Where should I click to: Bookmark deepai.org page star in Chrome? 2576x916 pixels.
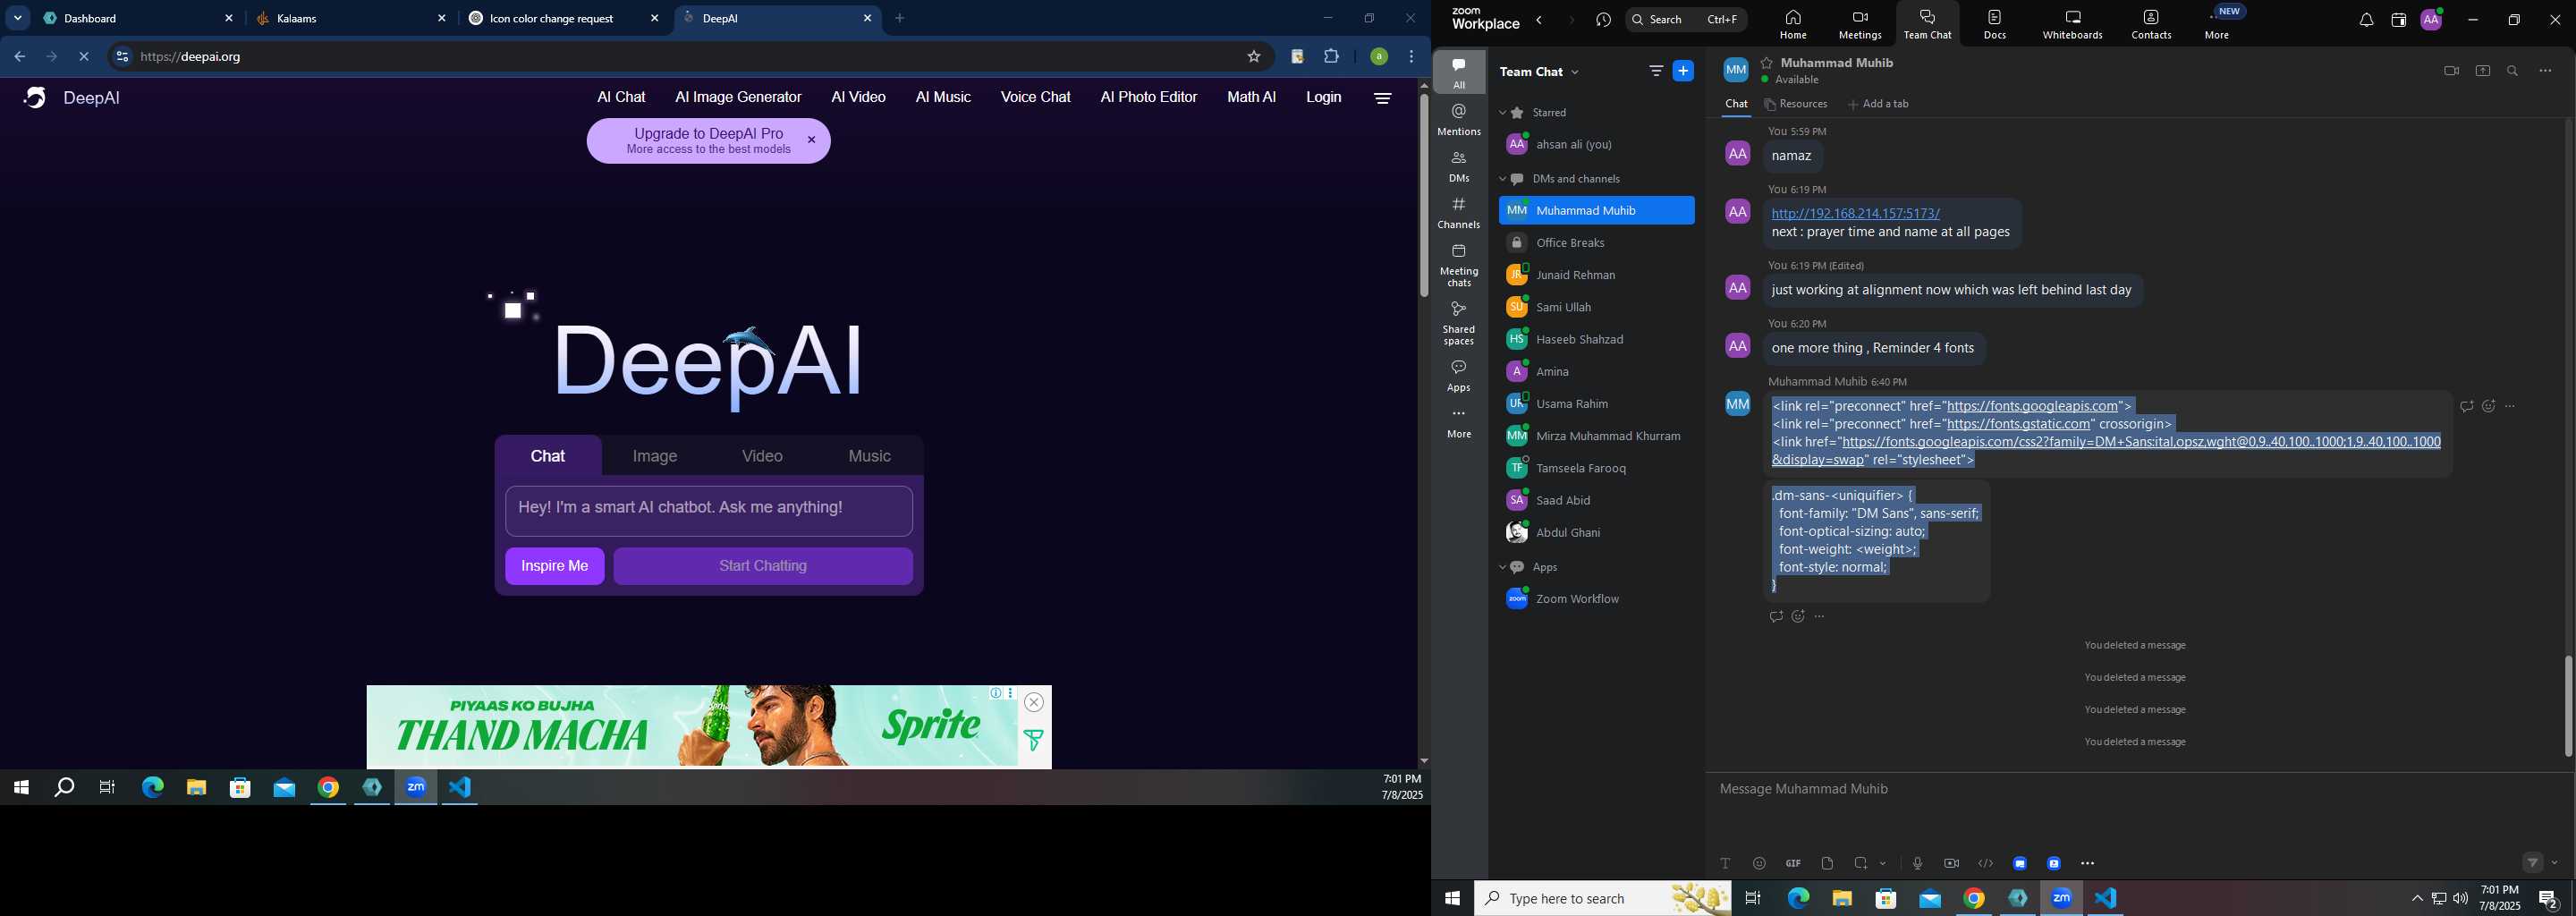point(1253,57)
